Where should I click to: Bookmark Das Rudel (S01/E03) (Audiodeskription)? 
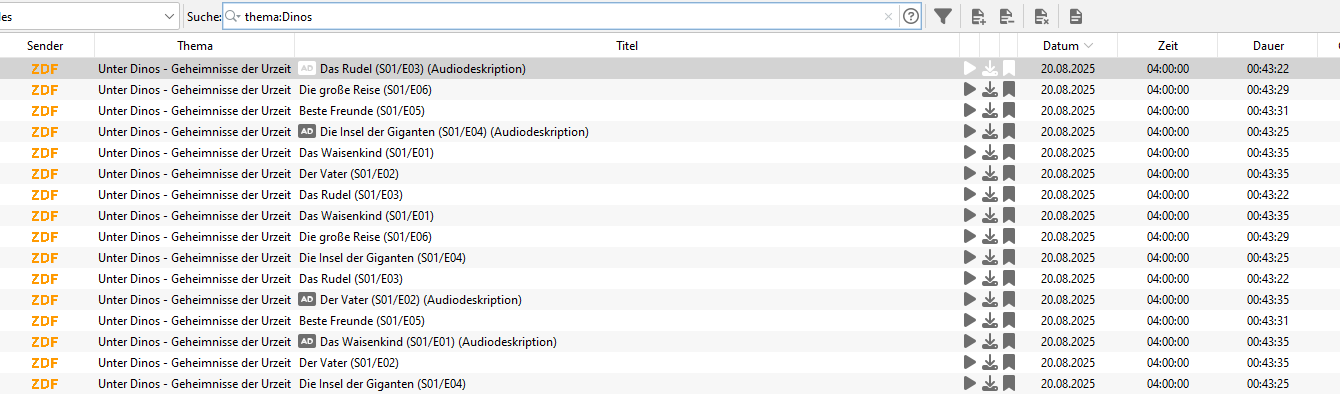[1009, 68]
